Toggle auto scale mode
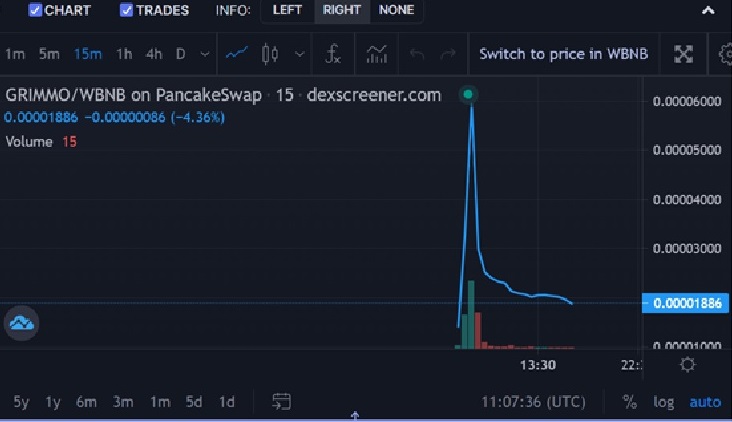This screenshot has width=732, height=422. [x=705, y=402]
